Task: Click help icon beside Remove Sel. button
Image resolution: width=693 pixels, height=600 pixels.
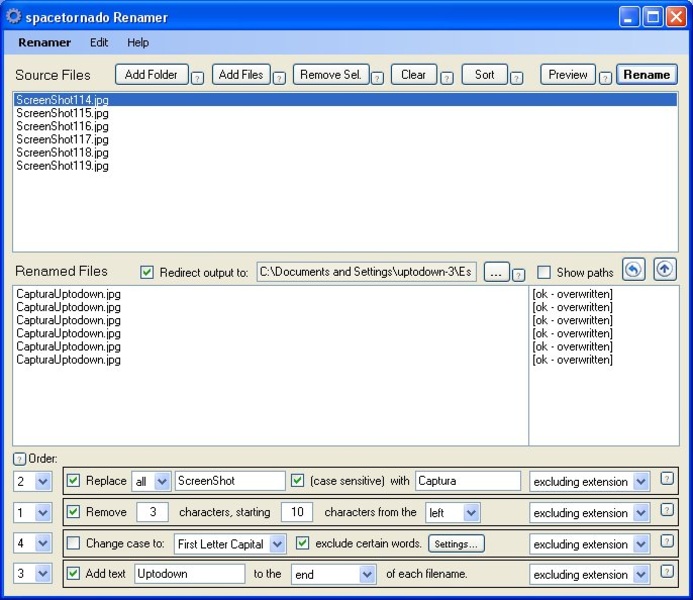Action: [378, 78]
